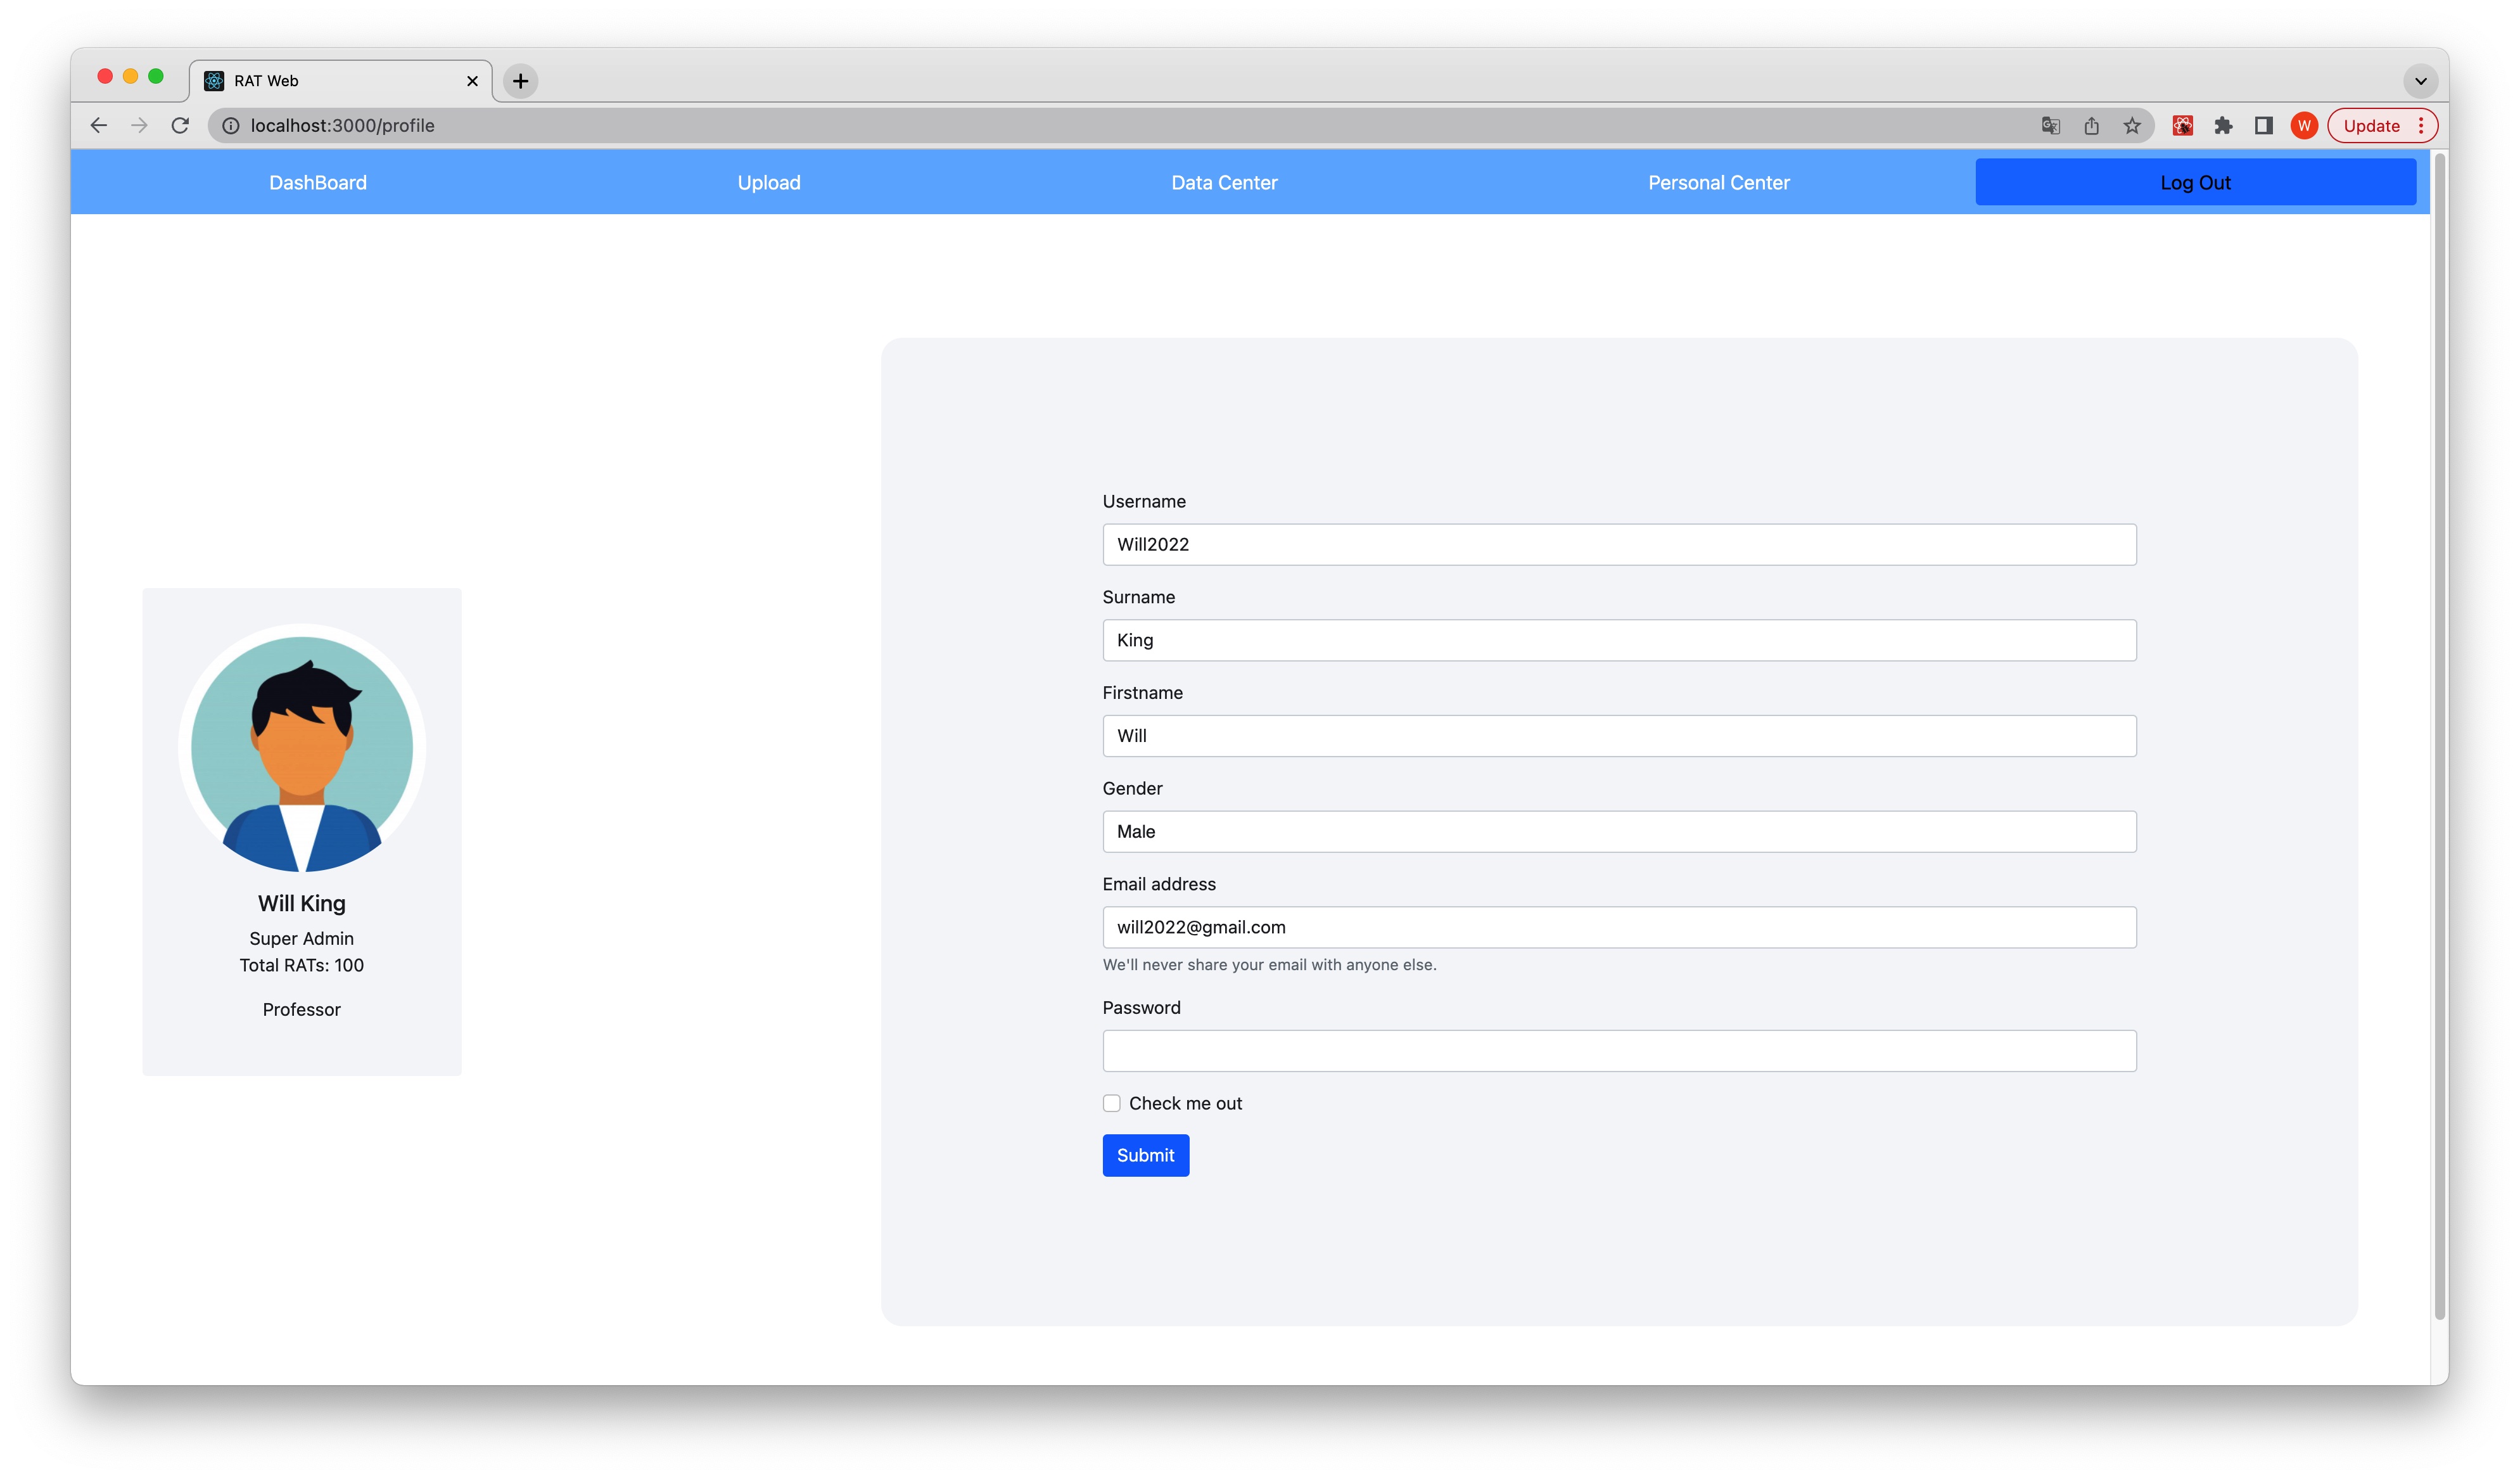Tick the Check me out checkbox

[x=1111, y=1103]
